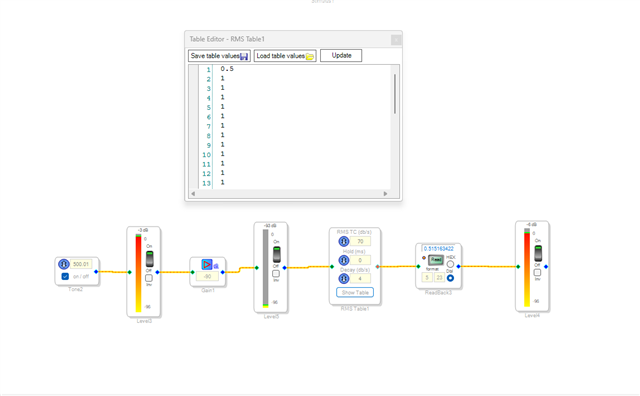This screenshot has width=640, height=396.
Task: Click the Read button in ReadBack3
Action: click(436, 260)
